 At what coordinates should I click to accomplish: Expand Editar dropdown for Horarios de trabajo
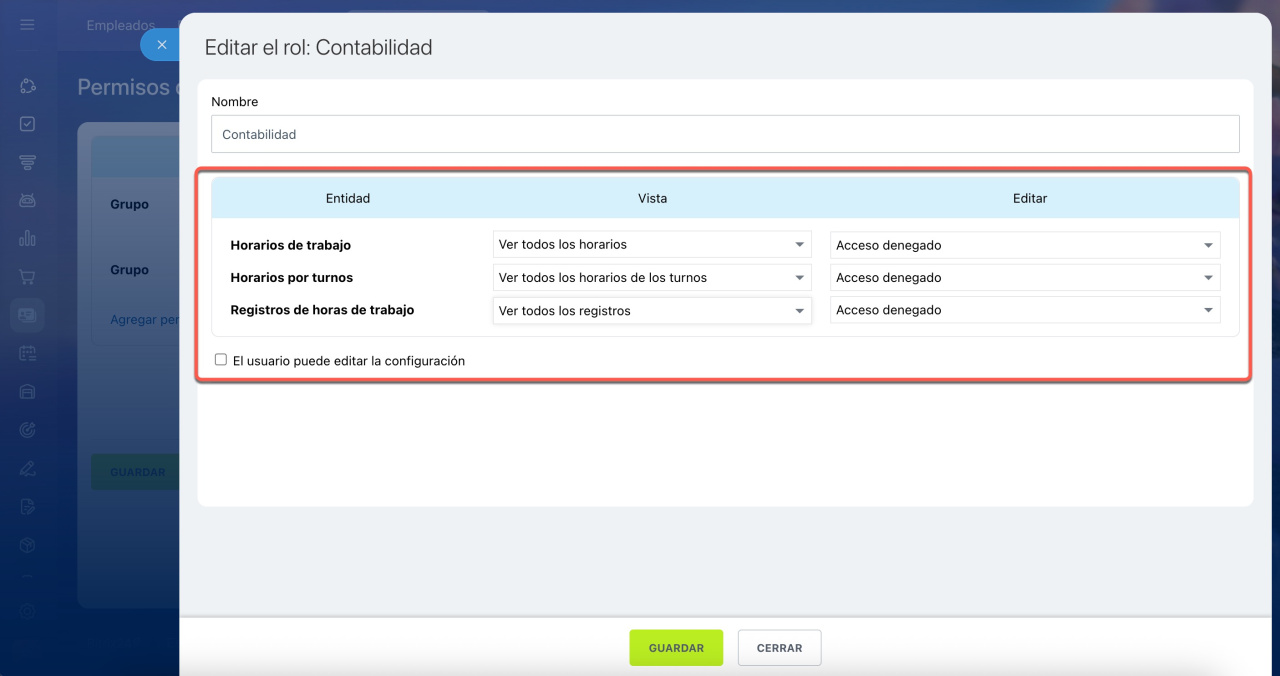[1025, 245]
